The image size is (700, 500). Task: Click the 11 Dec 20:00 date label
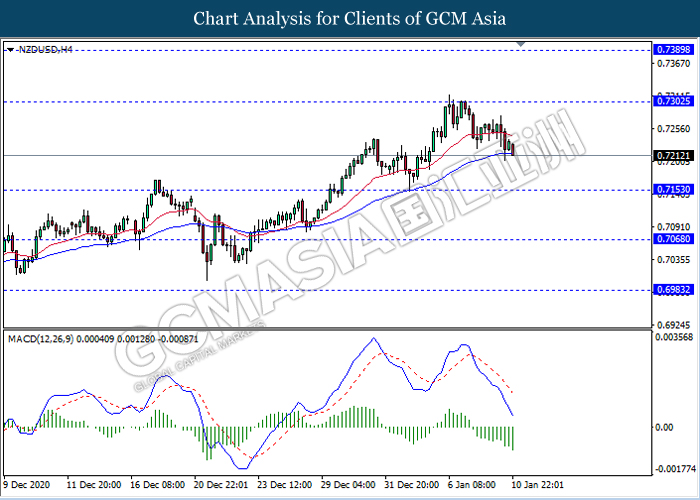(x=94, y=485)
